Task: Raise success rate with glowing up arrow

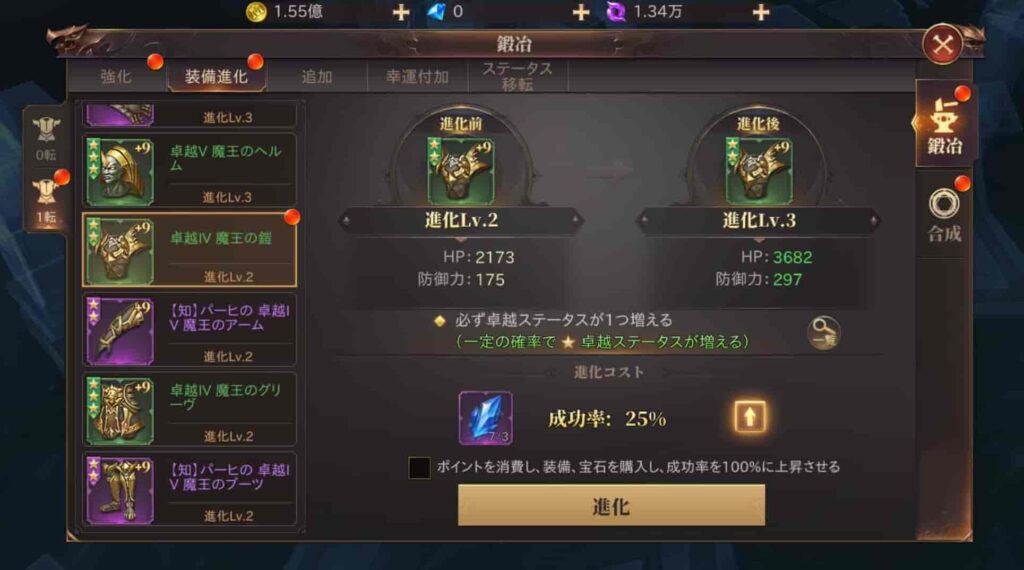Action: pyautogui.click(x=750, y=417)
